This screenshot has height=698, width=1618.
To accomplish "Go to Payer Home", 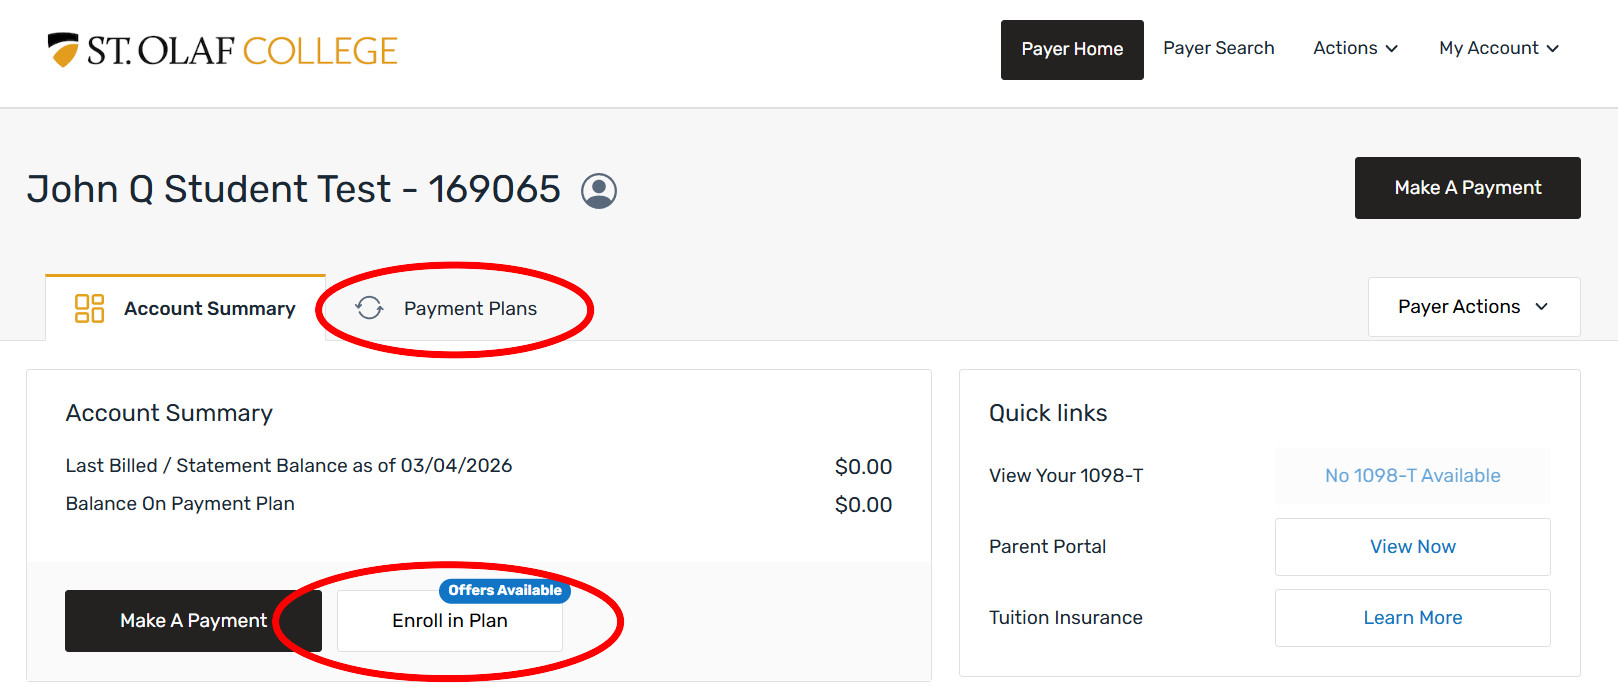I will 1072,49.
